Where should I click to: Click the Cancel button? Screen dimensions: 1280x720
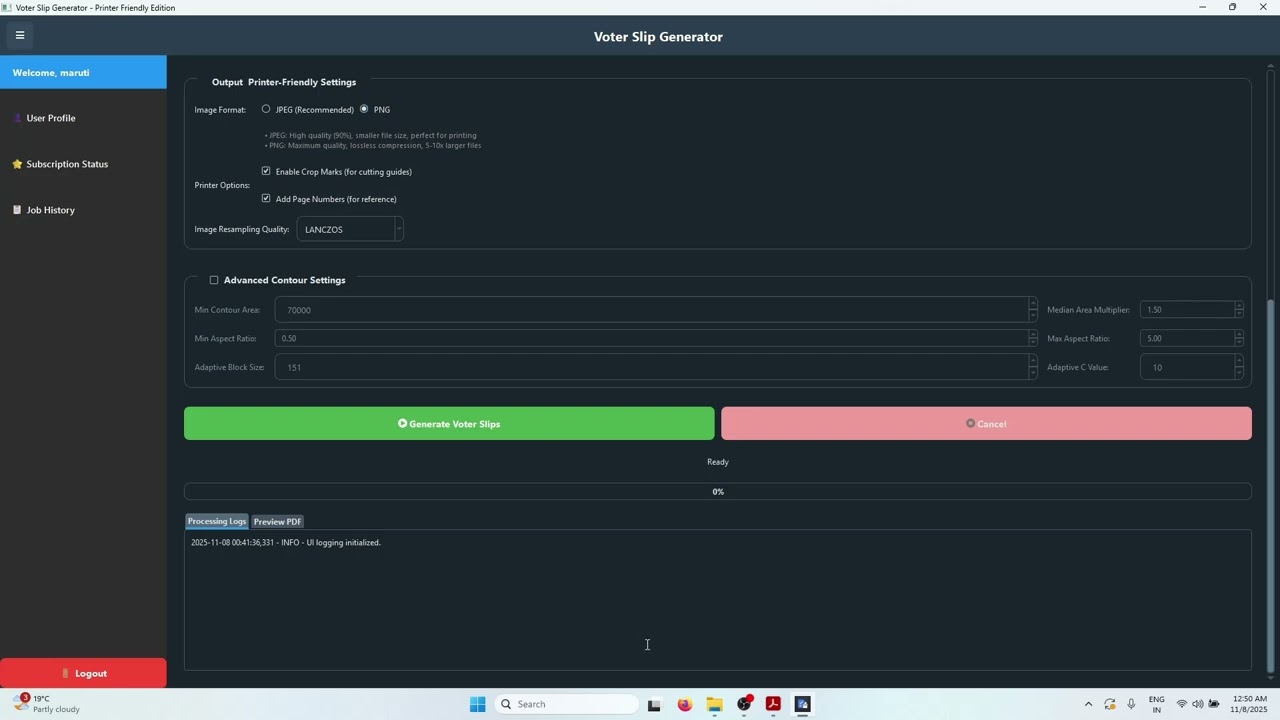[986, 423]
